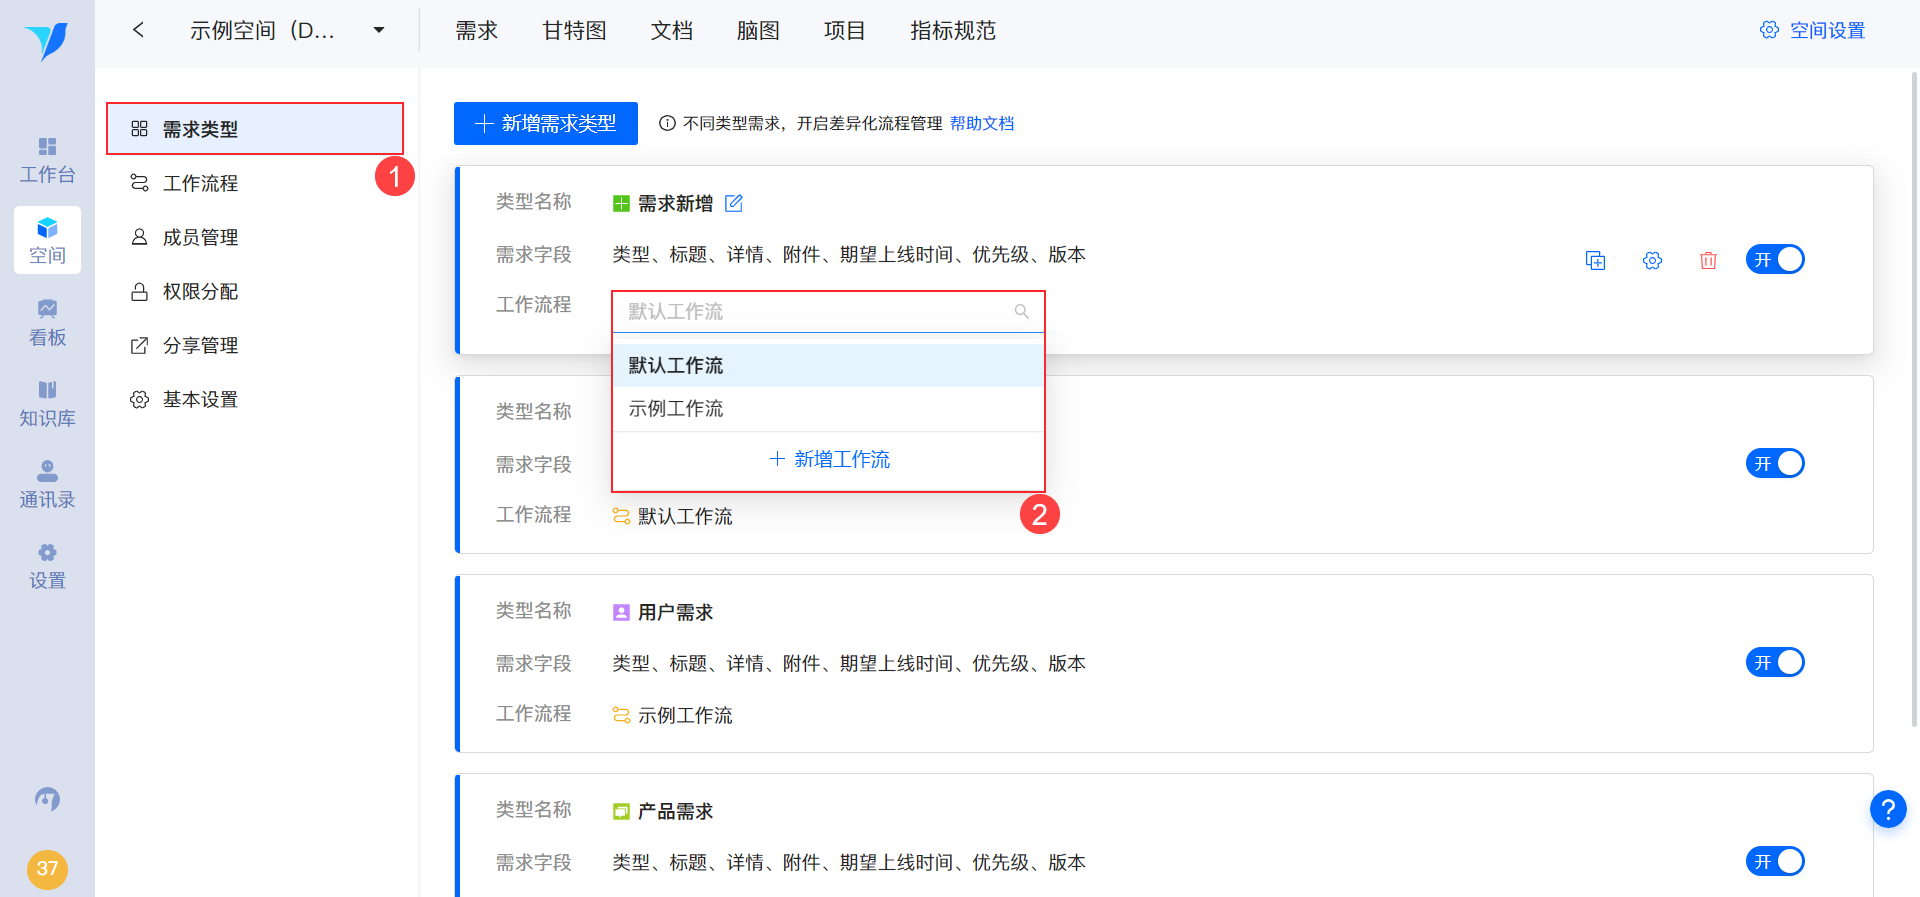This screenshot has height=897, width=1920.
Task: Go to 知识库 knowledge base
Action: (x=47, y=404)
